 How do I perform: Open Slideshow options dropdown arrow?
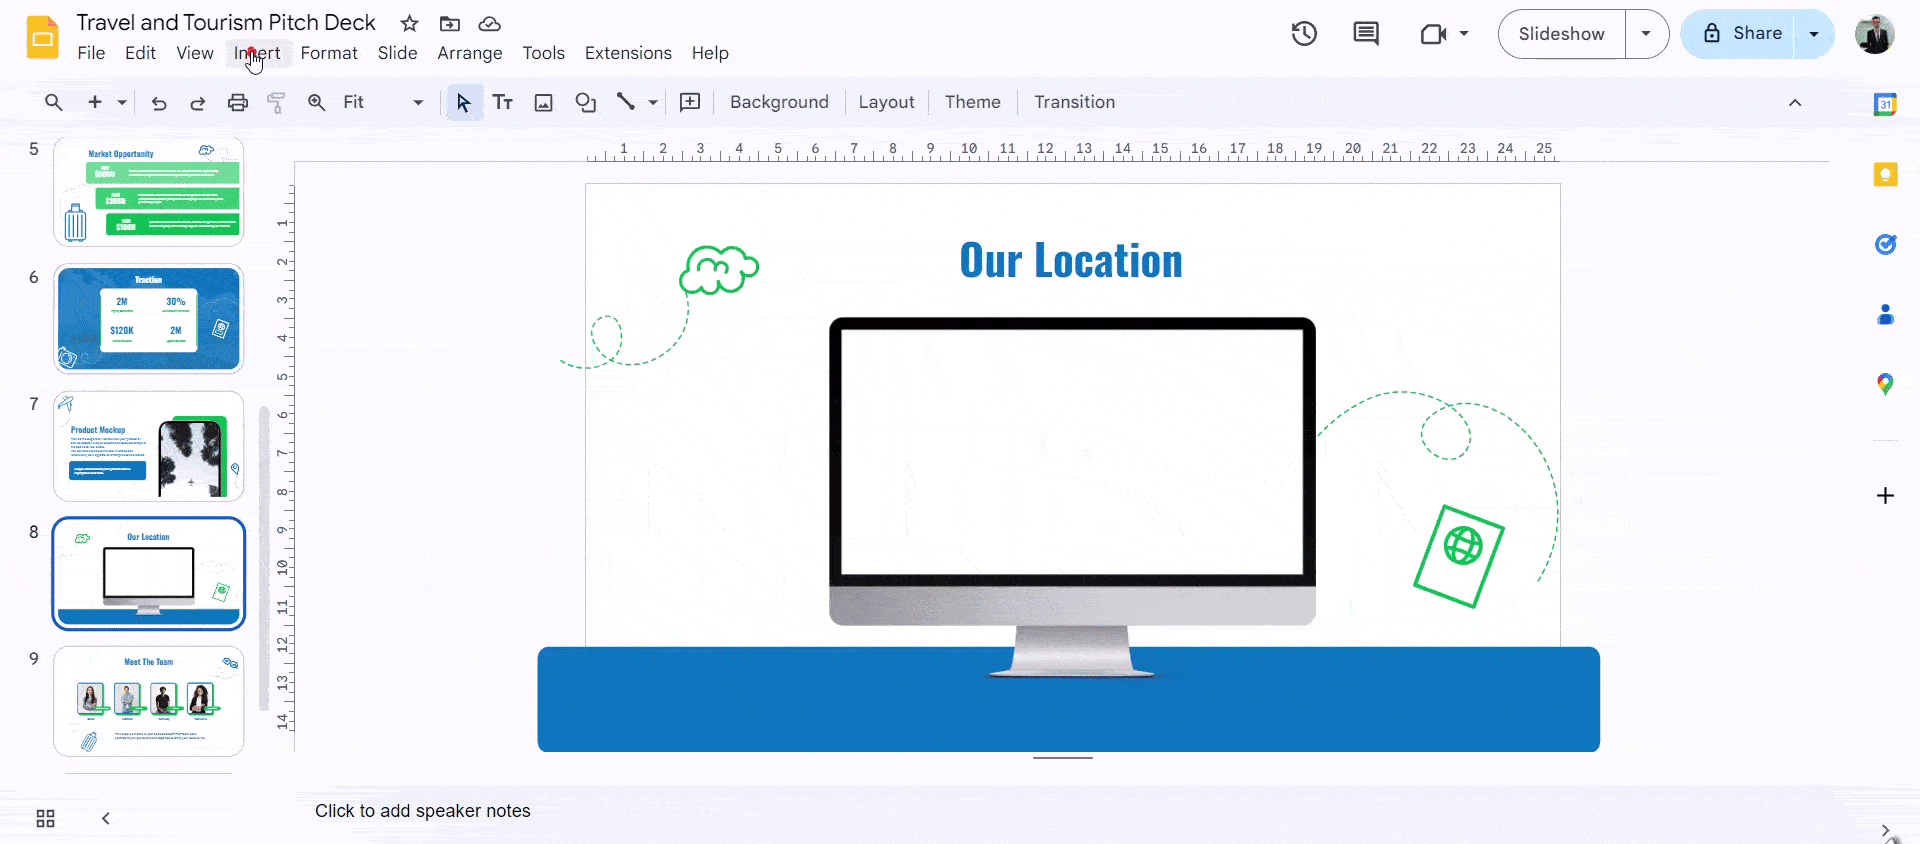point(1646,34)
